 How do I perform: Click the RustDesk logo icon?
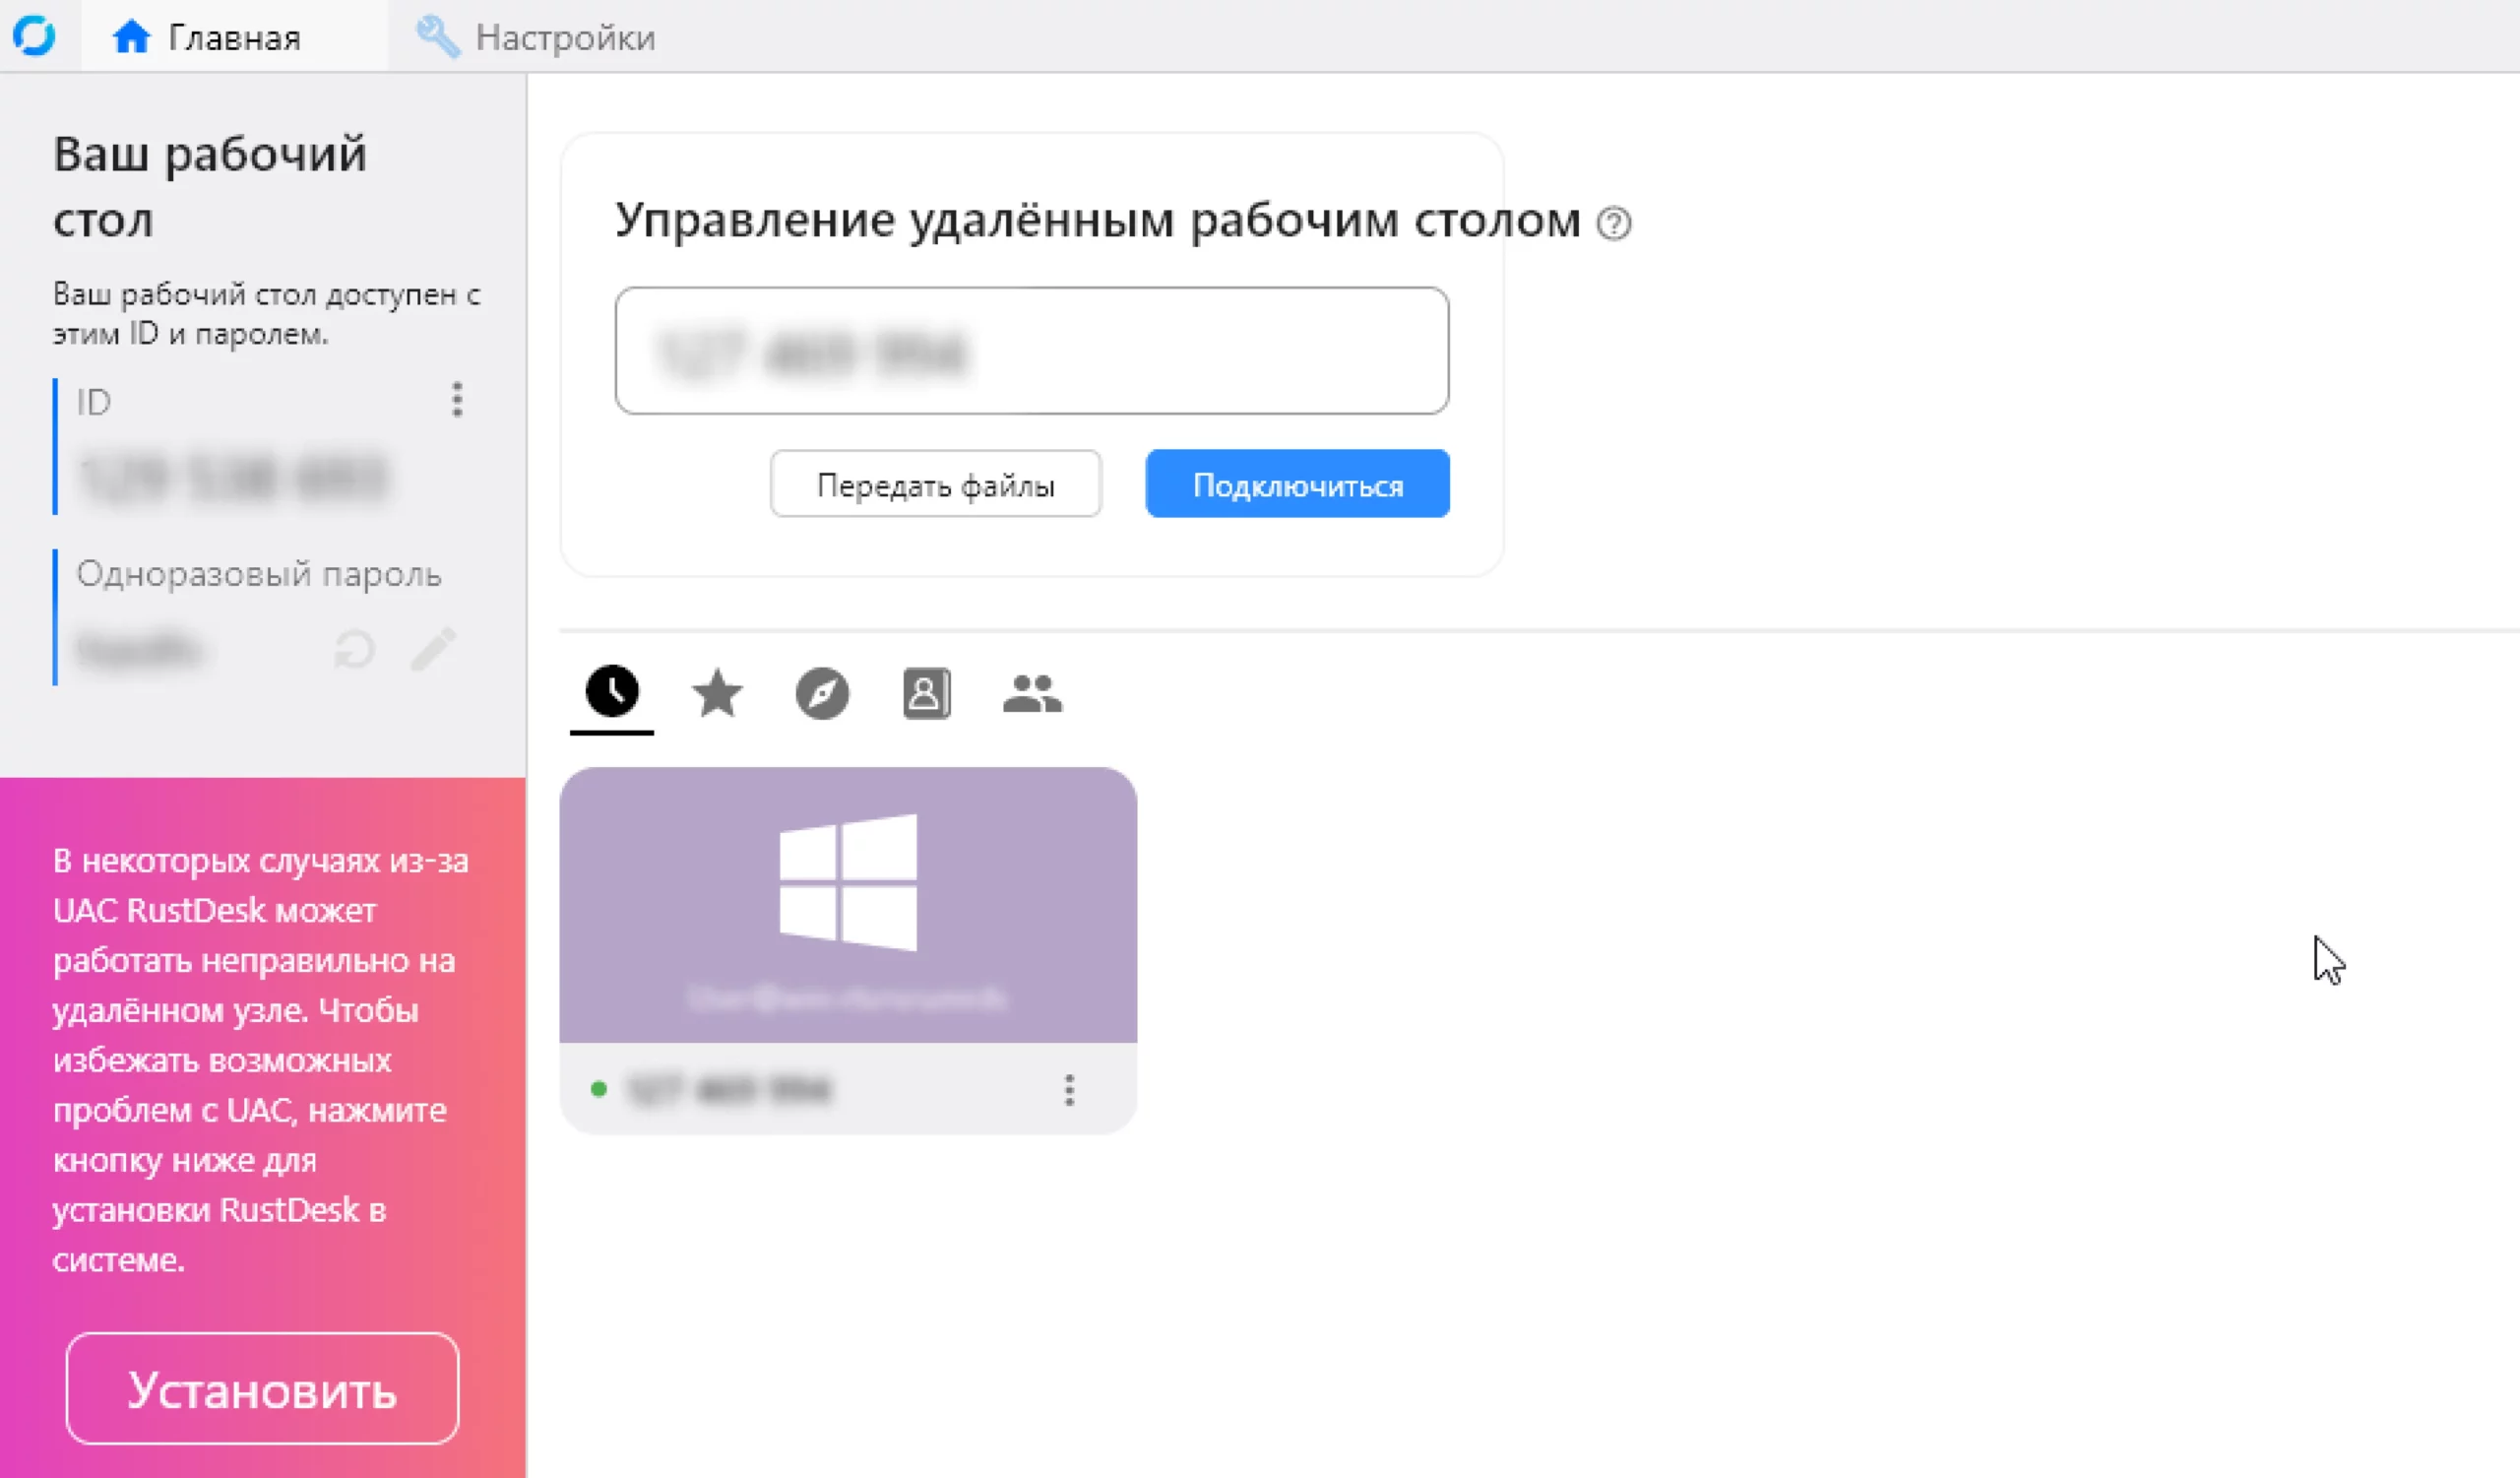click(34, 36)
